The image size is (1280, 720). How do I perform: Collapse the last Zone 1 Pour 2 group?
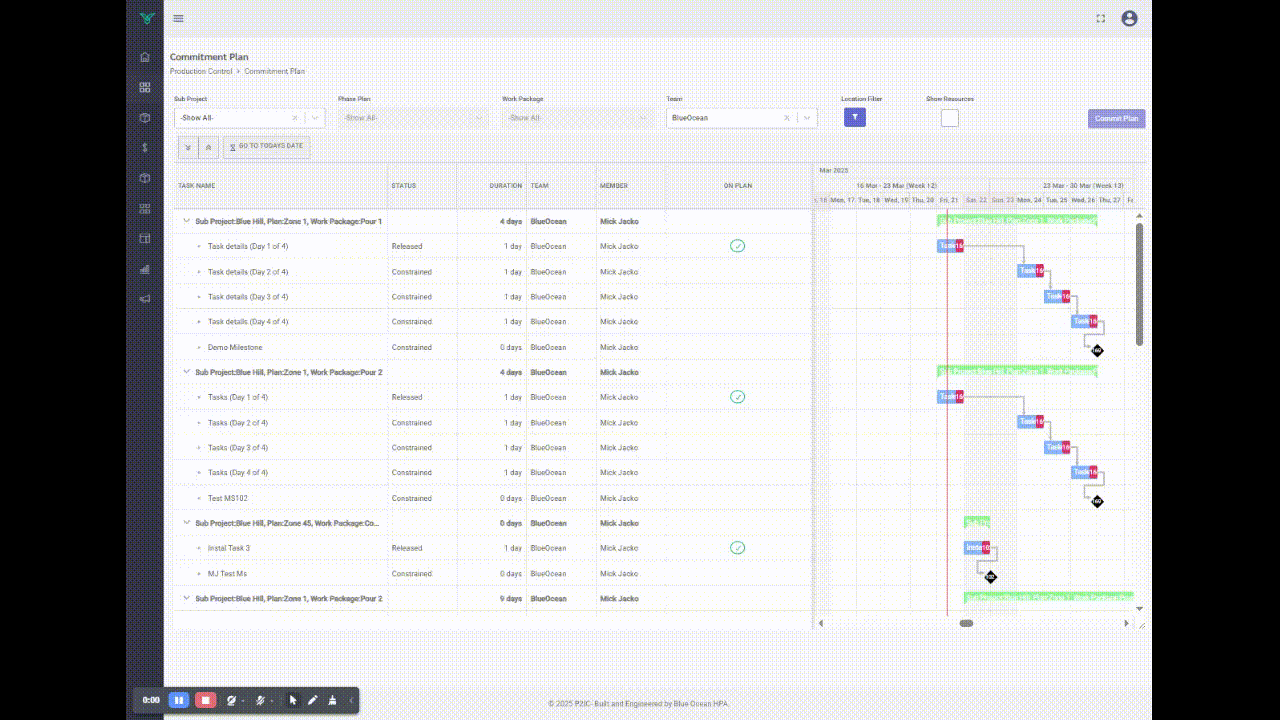pyautogui.click(x=186, y=599)
